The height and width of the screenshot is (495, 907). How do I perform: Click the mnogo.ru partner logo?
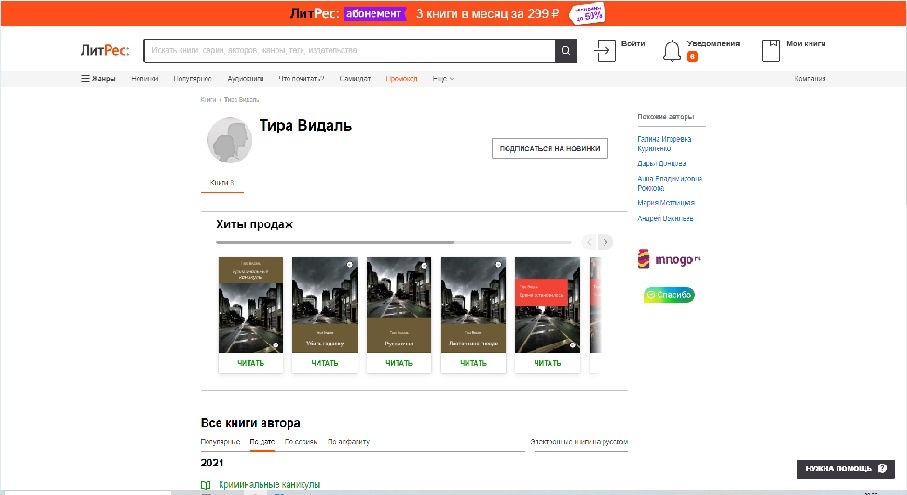pos(669,259)
